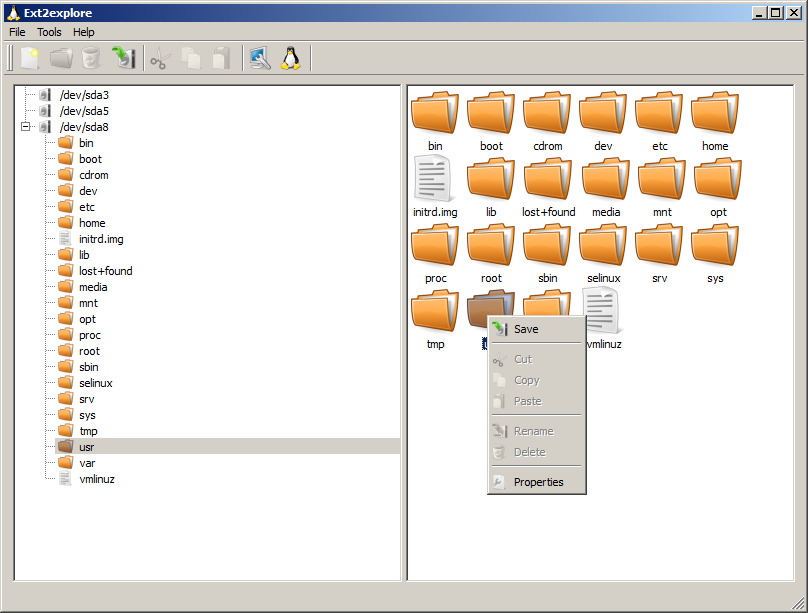Select /dev/sda5 partition in tree
The height and width of the screenshot is (613, 808).
(84, 111)
